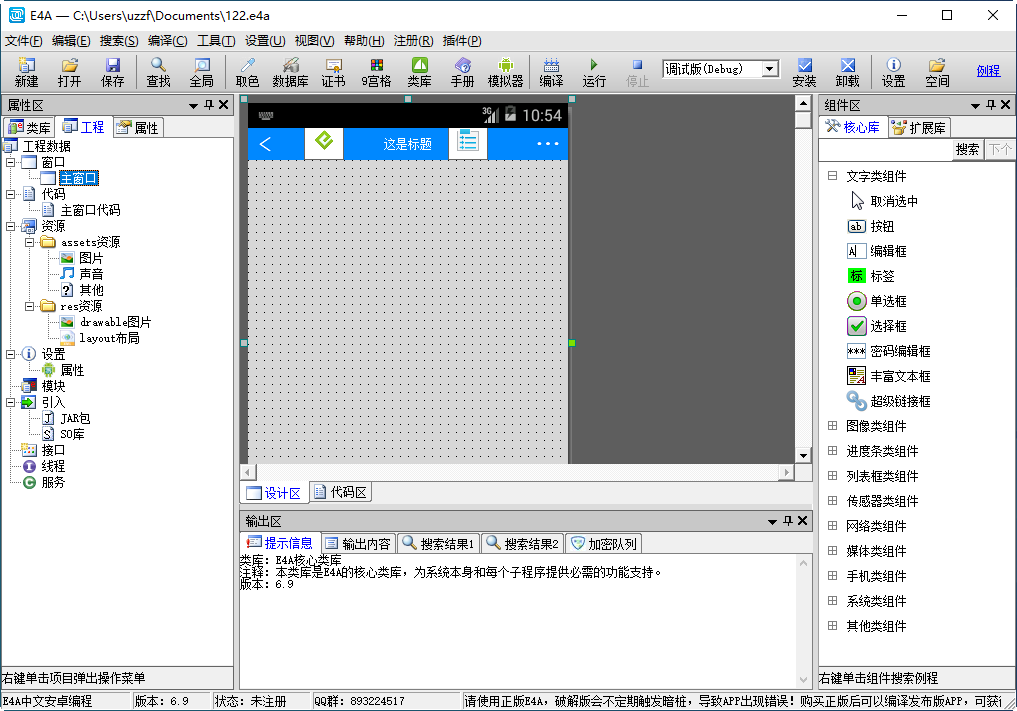Select the 丰富文本框 component

pyautogui.click(x=889, y=376)
